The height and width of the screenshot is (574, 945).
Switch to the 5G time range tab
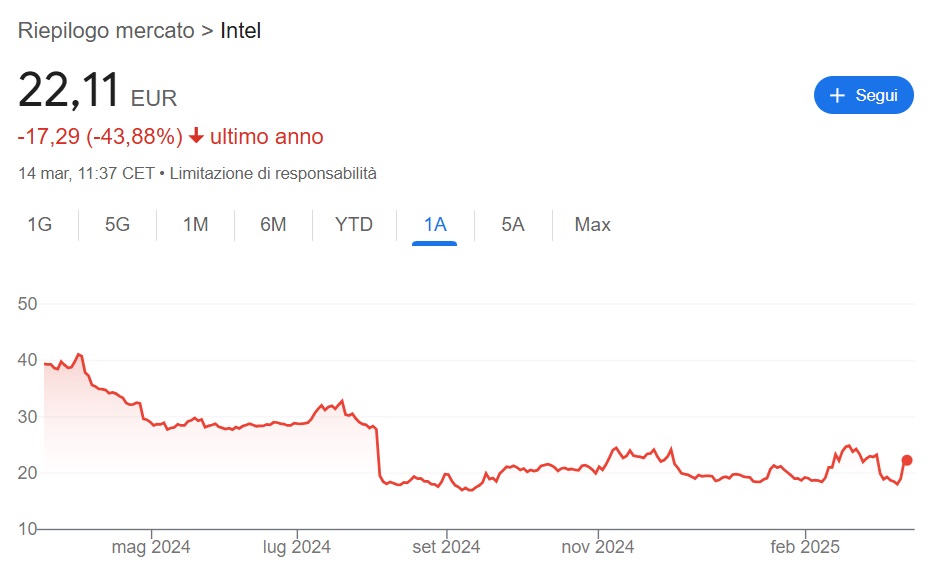(117, 224)
